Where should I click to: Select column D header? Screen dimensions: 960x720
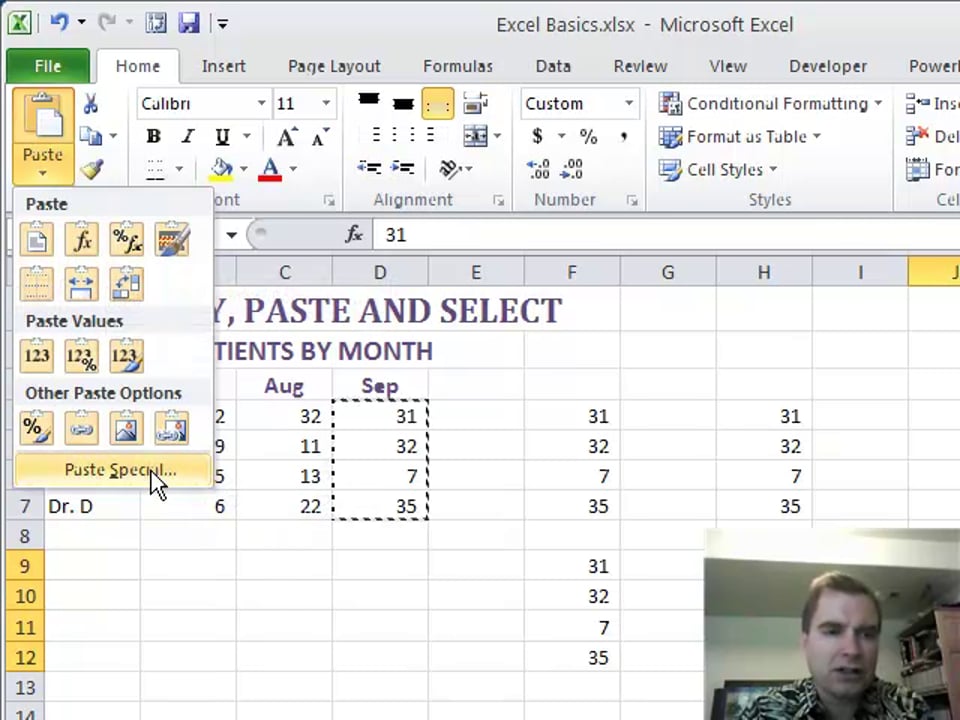click(380, 272)
